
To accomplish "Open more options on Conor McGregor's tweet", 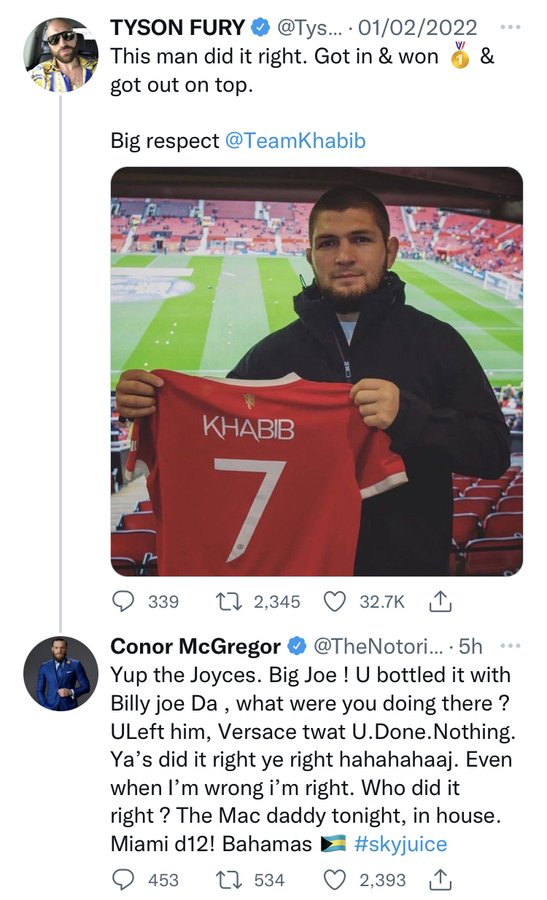I will pyautogui.click(x=510, y=646).
